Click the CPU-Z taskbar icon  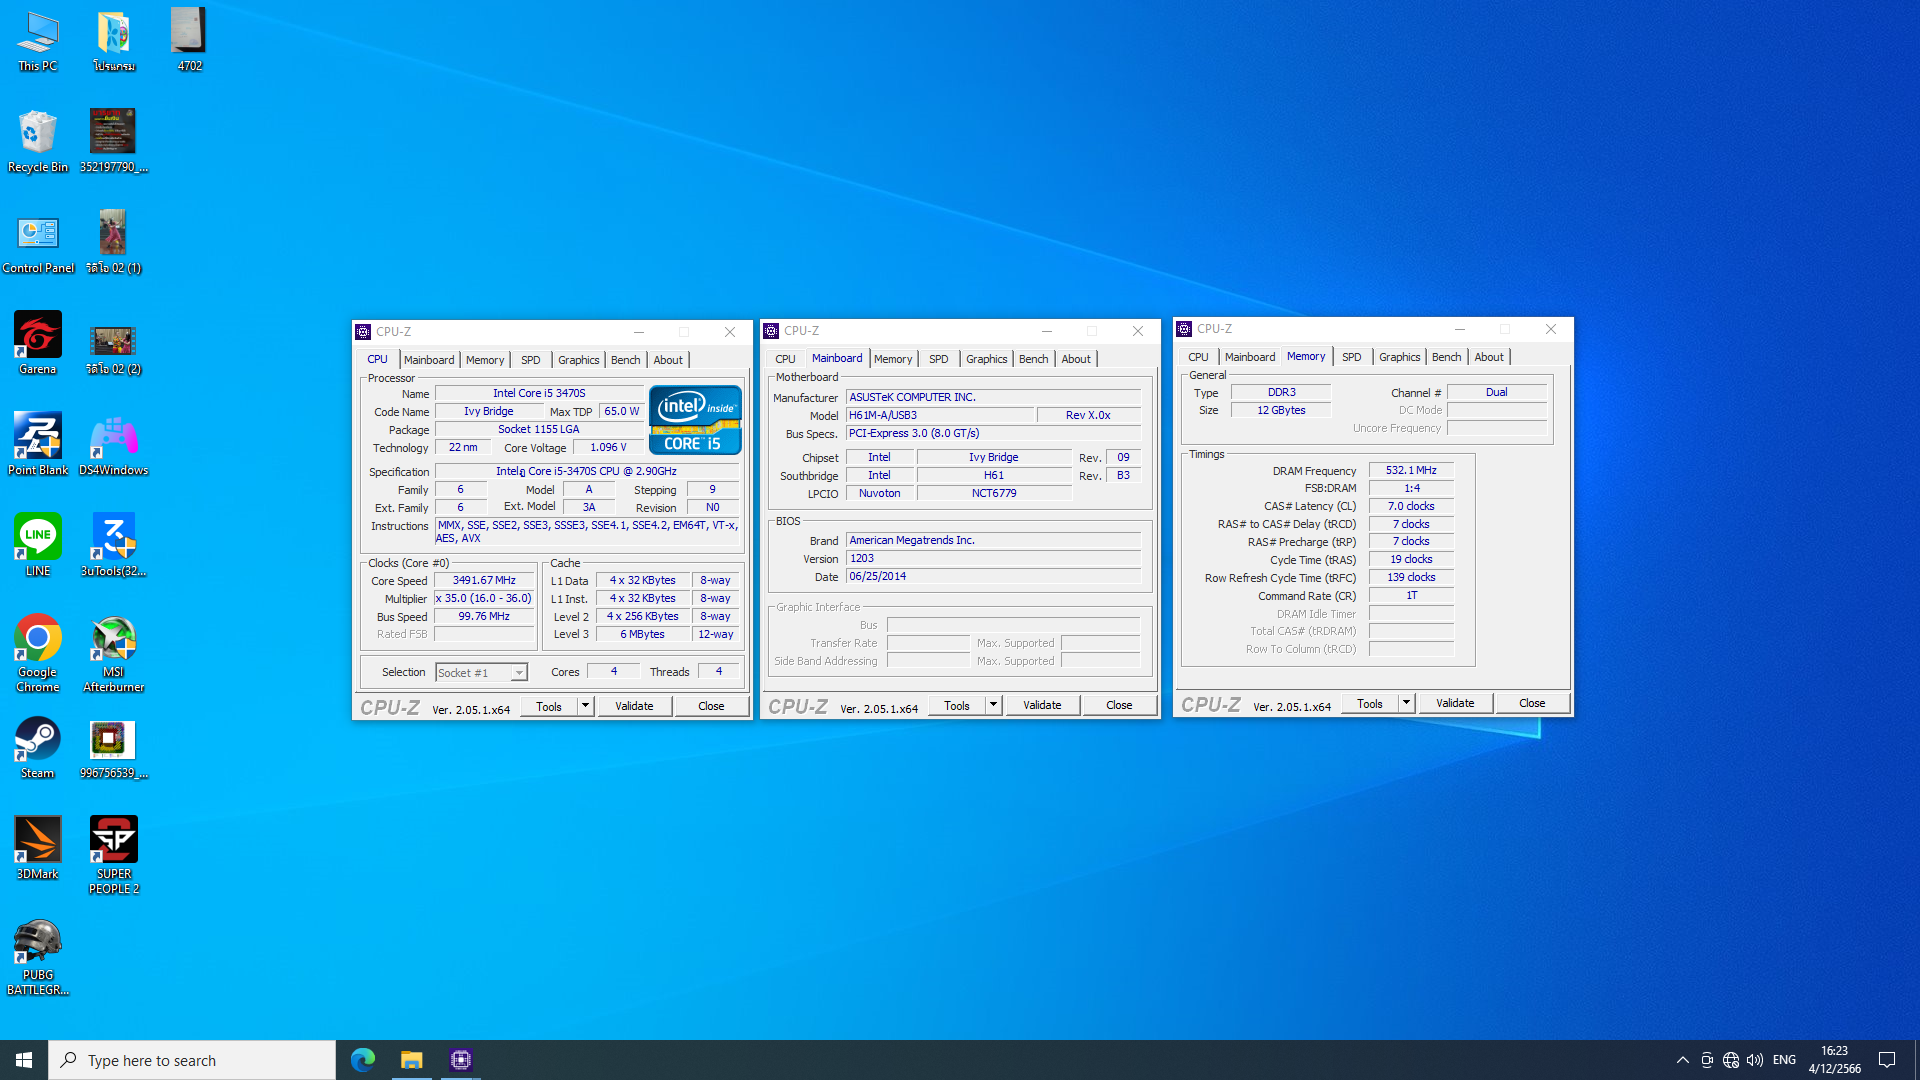click(461, 1060)
